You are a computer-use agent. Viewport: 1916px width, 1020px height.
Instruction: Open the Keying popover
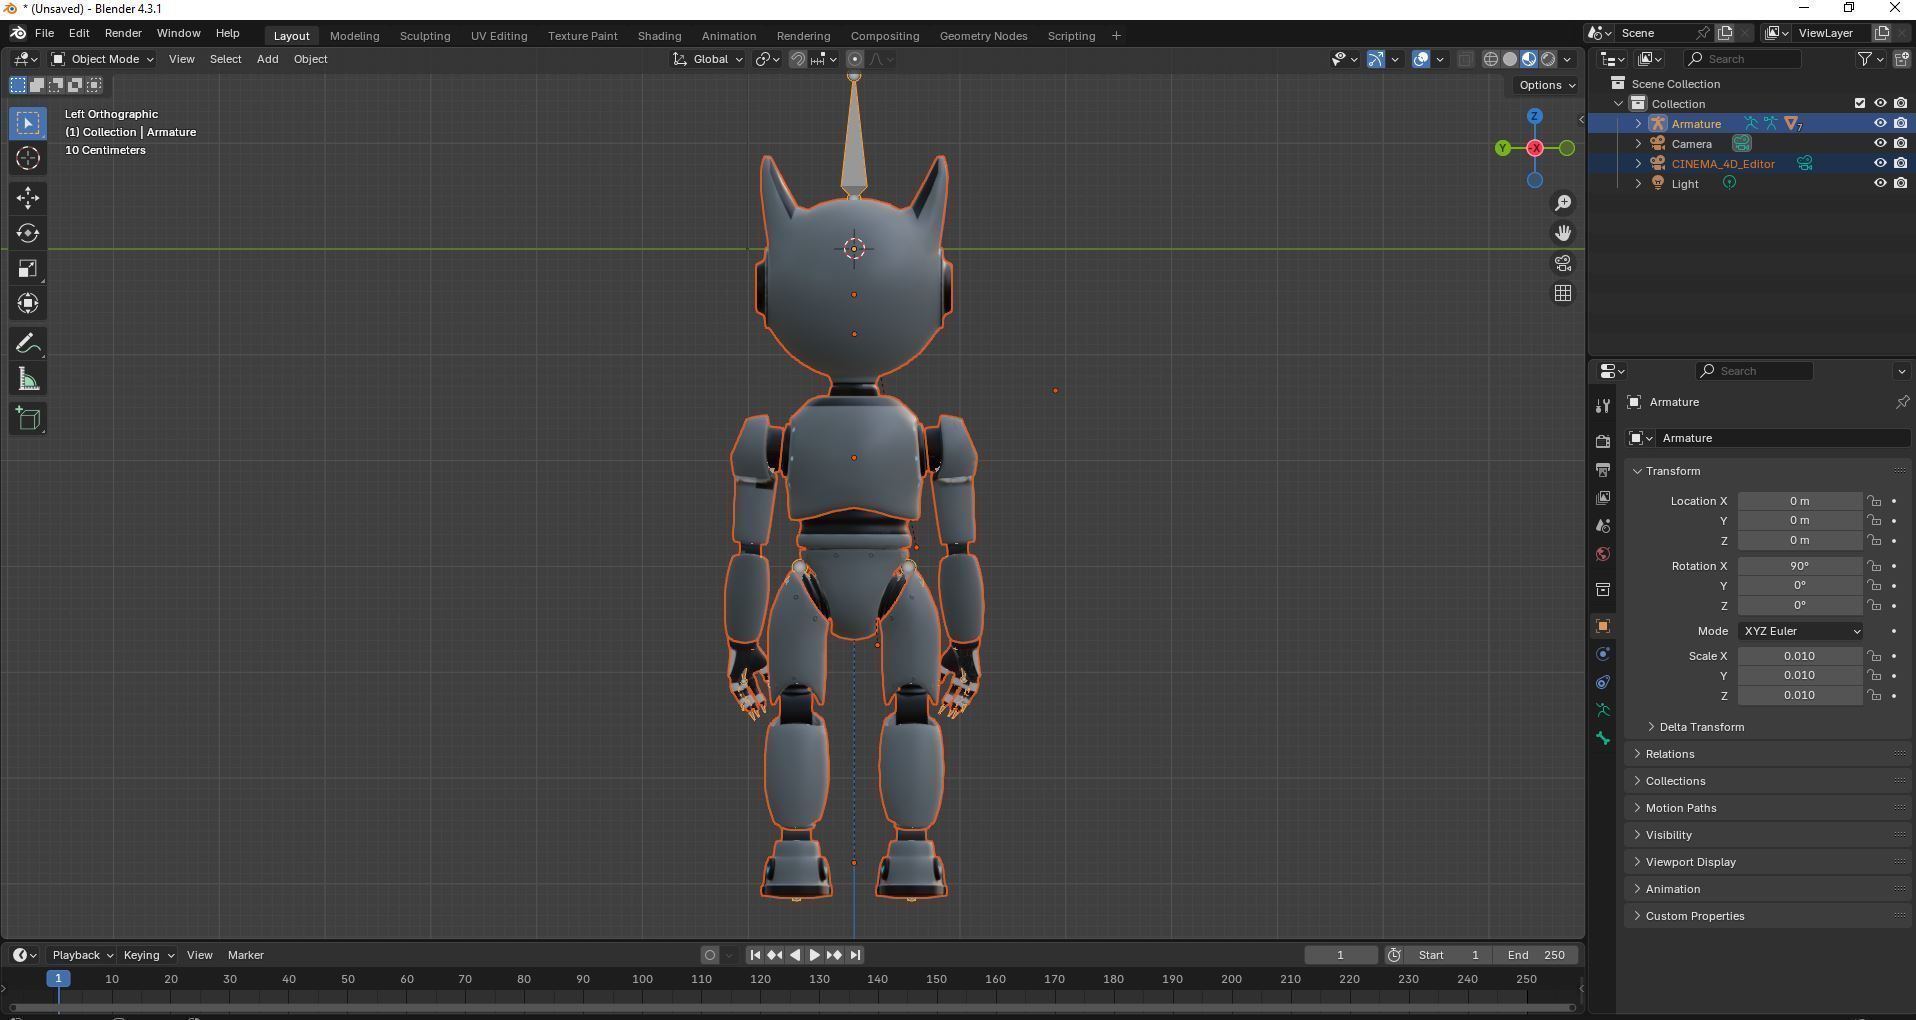148,955
